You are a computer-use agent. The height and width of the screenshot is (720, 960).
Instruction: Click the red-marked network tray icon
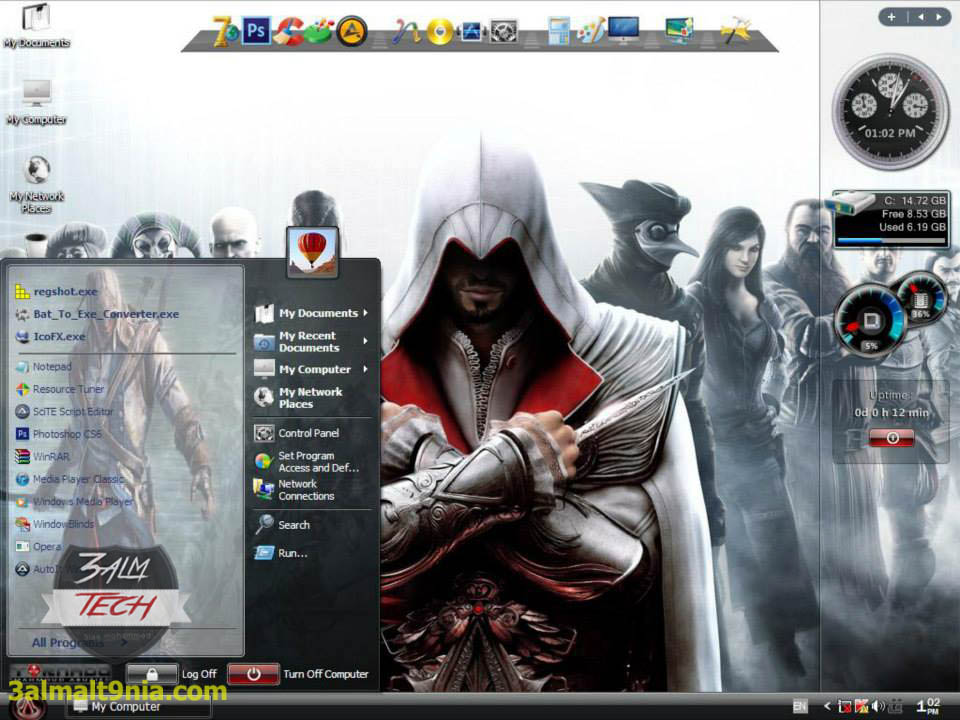(845, 707)
